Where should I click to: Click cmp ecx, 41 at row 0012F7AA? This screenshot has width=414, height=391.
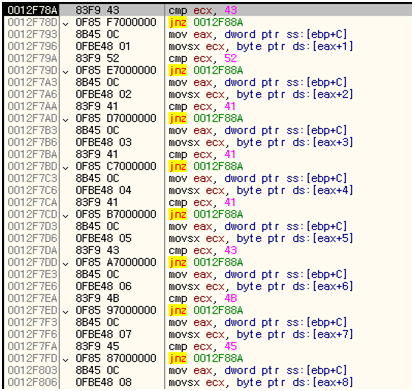click(202, 106)
